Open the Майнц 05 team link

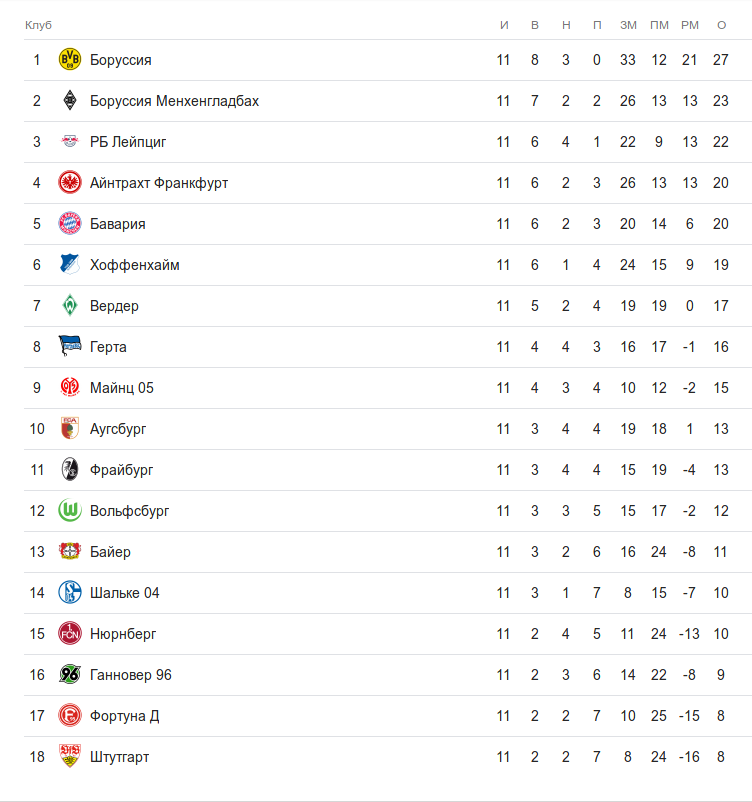click(x=121, y=388)
